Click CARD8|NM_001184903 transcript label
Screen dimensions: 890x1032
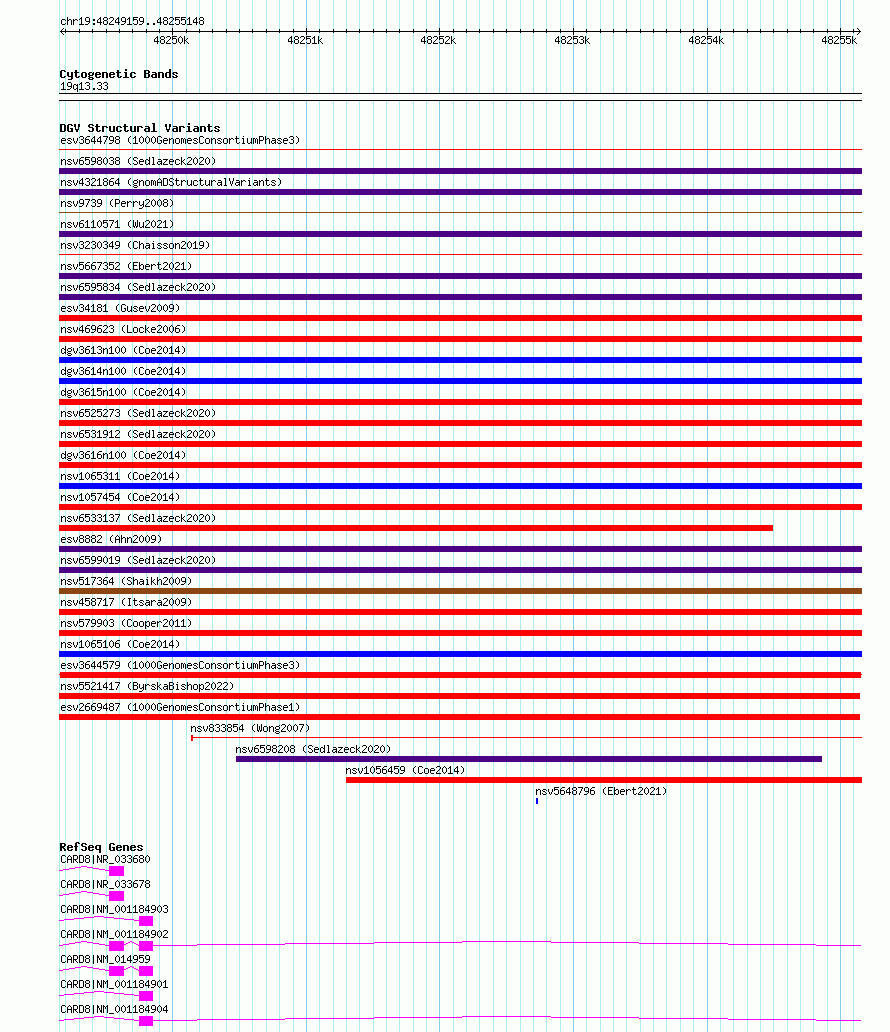pos(115,910)
